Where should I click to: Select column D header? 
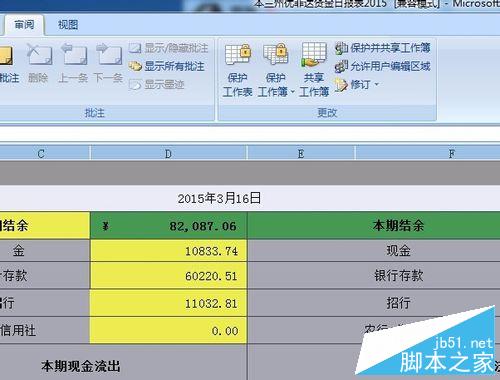pos(168,154)
